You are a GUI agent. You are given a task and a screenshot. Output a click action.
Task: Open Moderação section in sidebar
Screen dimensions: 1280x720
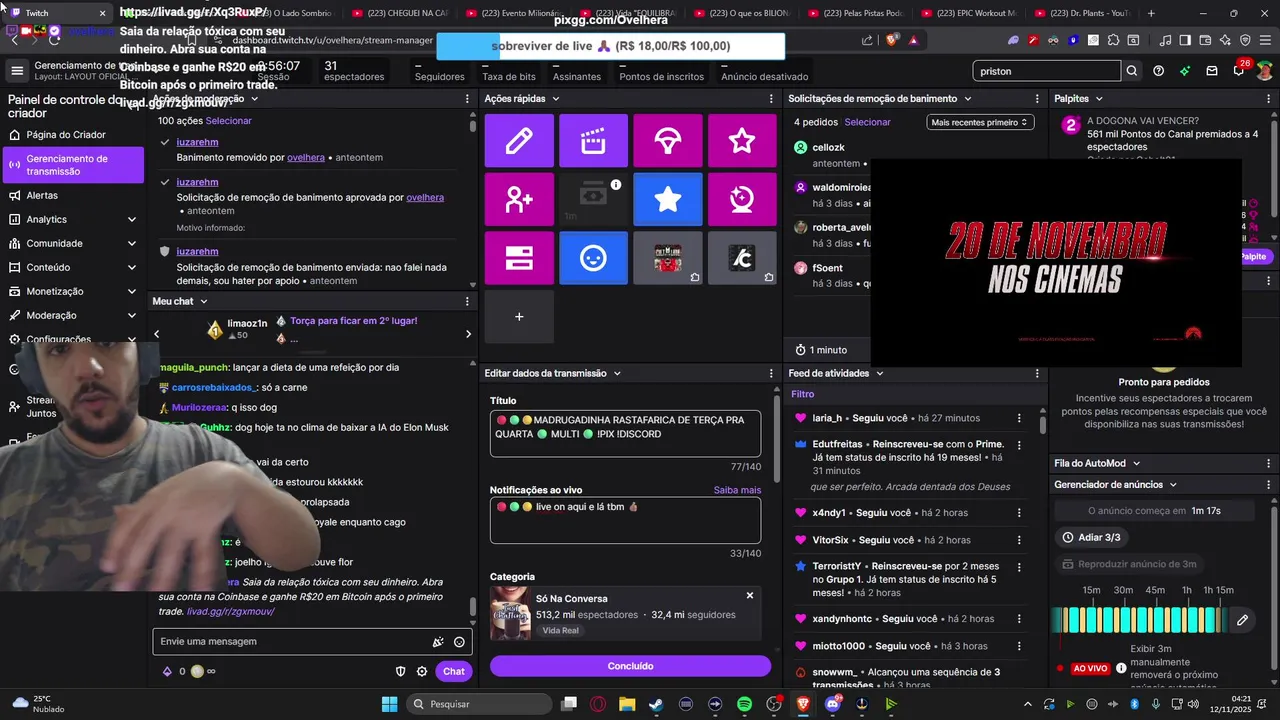tap(72, 315)
